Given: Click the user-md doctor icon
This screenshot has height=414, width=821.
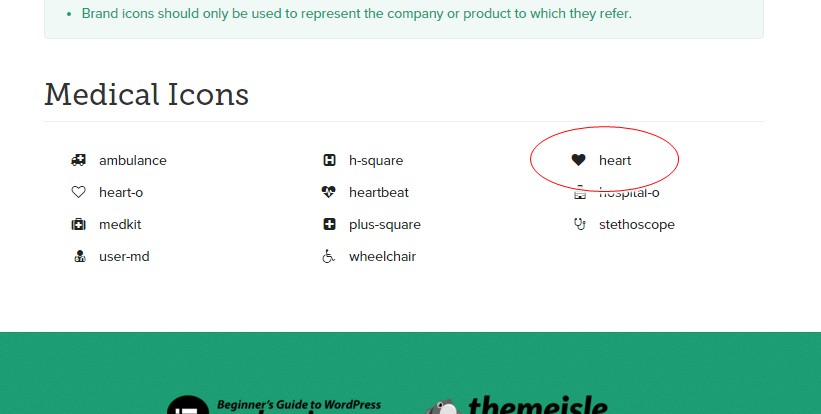Looking at the screenshot, I should [x=80, y=256].
